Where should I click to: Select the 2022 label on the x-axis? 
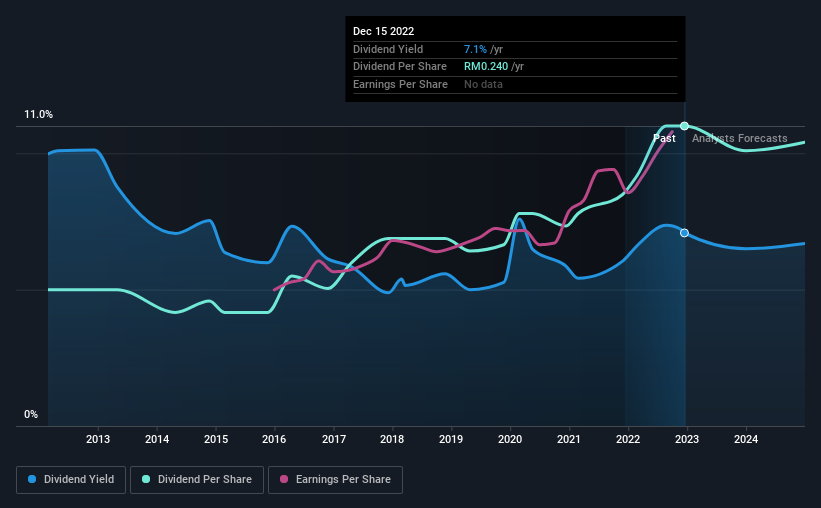point(628,439)
